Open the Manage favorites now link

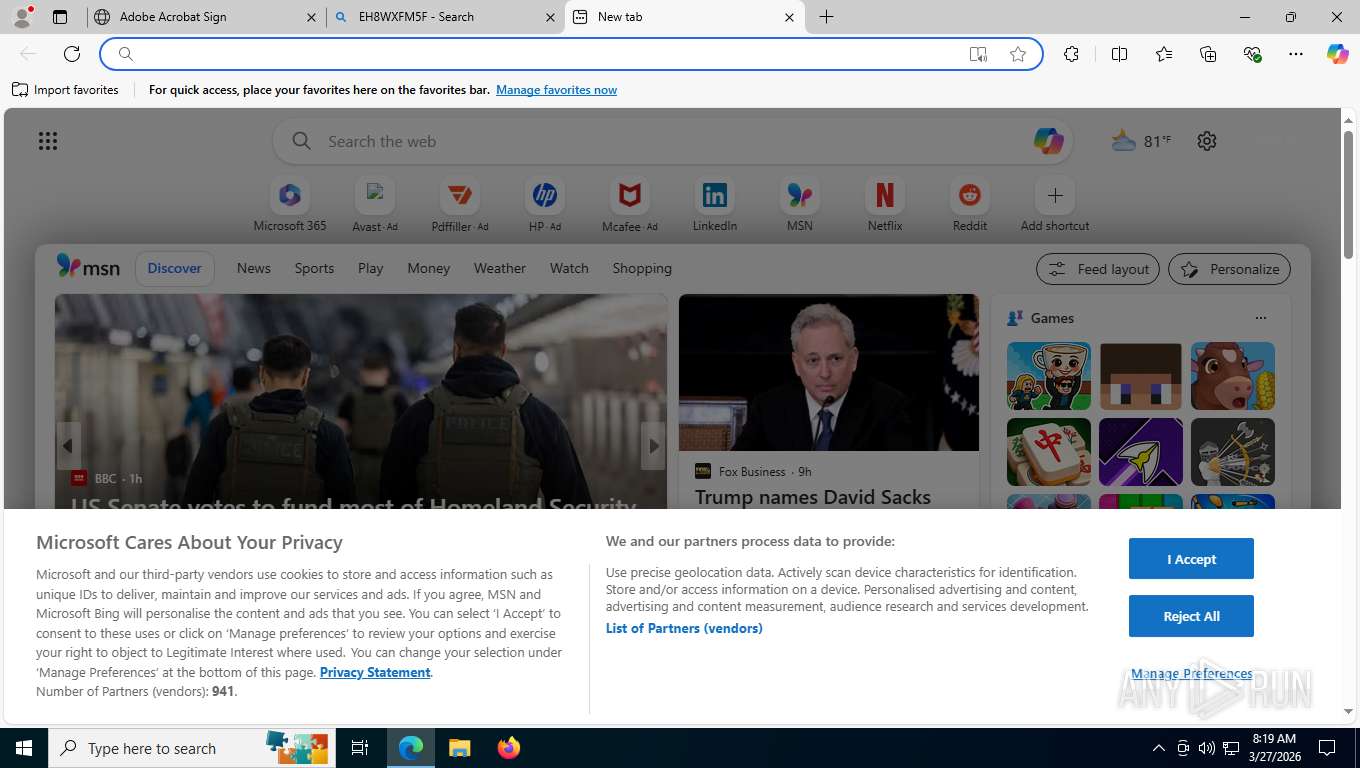click(x=556, y=90)
